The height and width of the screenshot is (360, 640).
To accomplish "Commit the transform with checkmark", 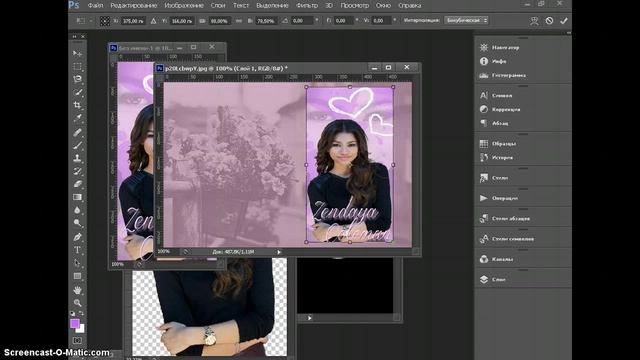I will (x=564, y=21).
